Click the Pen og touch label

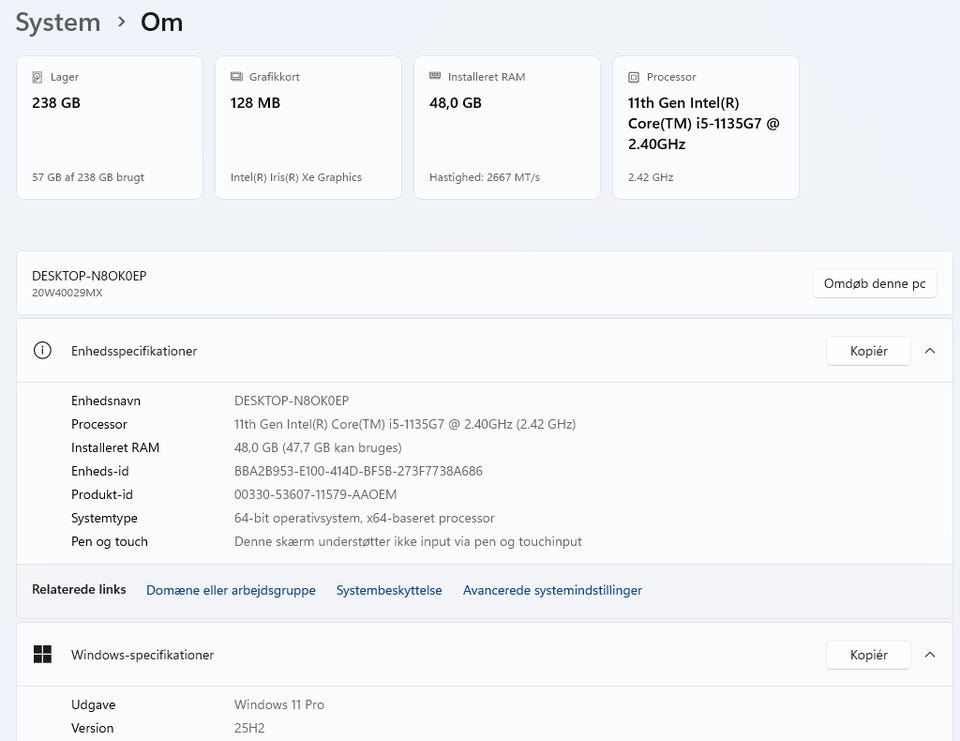110,541
